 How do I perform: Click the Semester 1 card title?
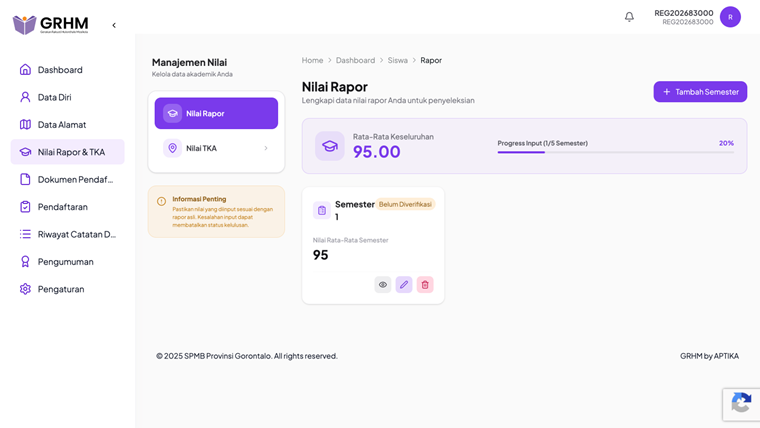click(x=354, y=210)
